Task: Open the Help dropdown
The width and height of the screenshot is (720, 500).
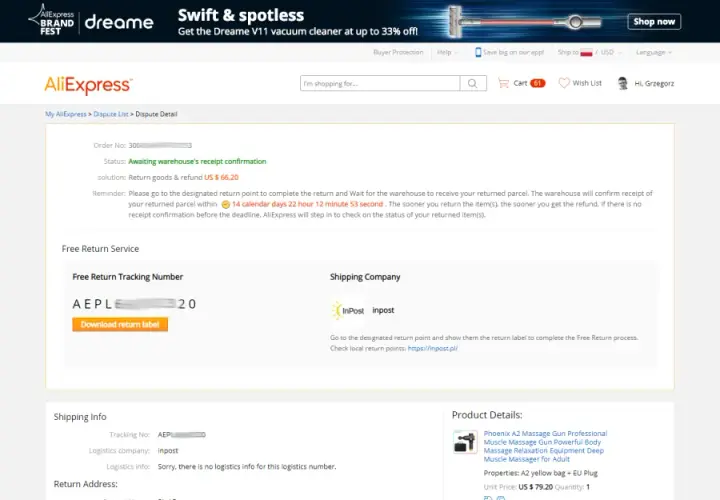Action: (x=447, y=52)
